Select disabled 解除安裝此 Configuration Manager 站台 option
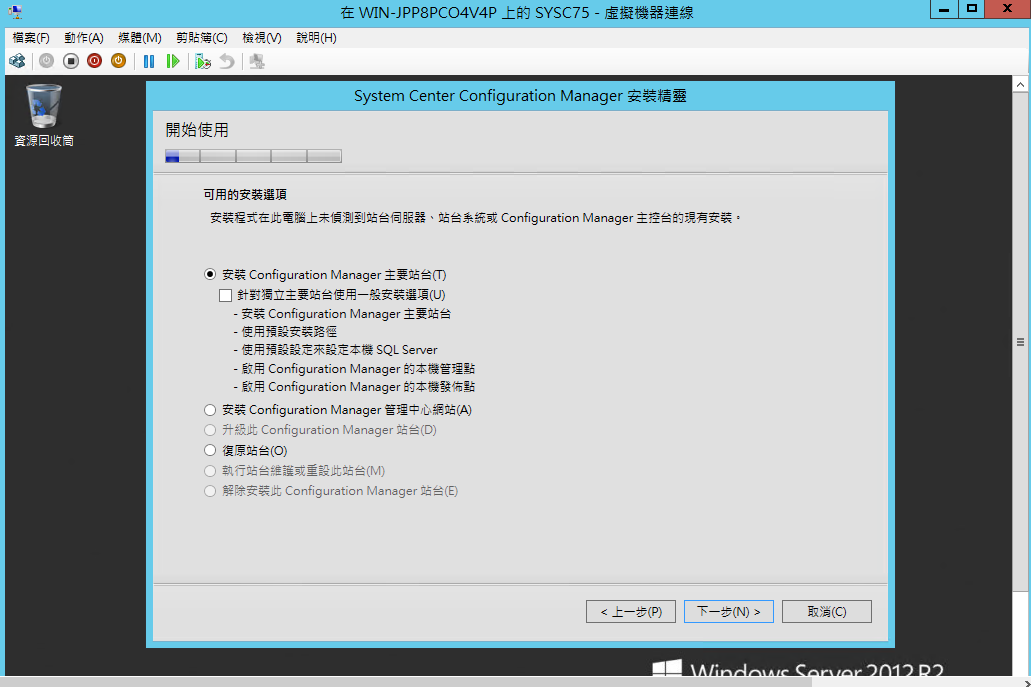The height and width of the screenshot is (687, 1031). 210,491
